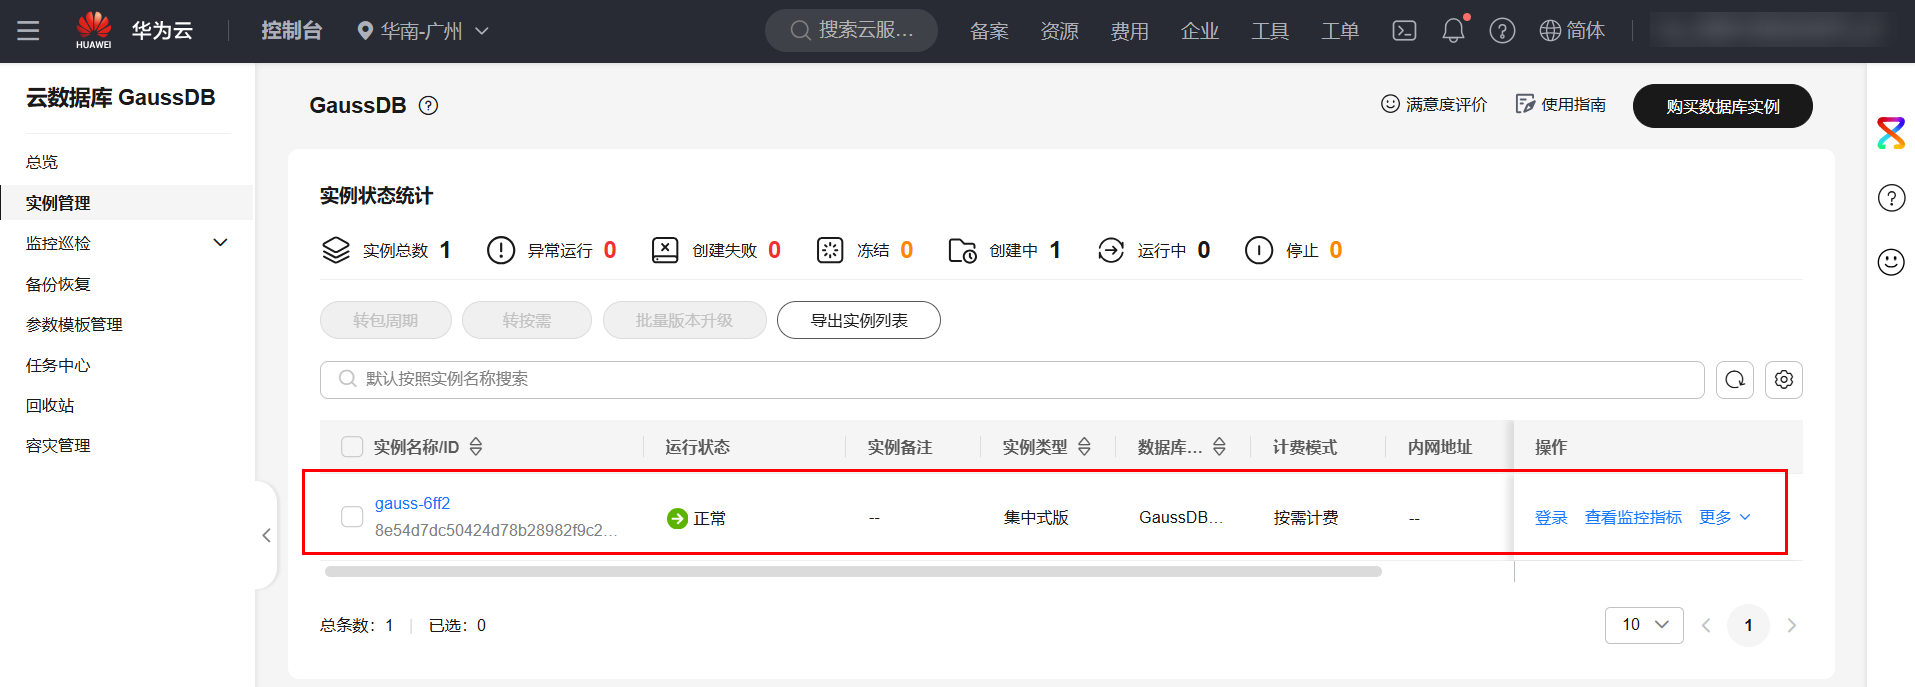
Task: Expand the 监控巡检 sidebar group
Action: (x=221, y=243)
